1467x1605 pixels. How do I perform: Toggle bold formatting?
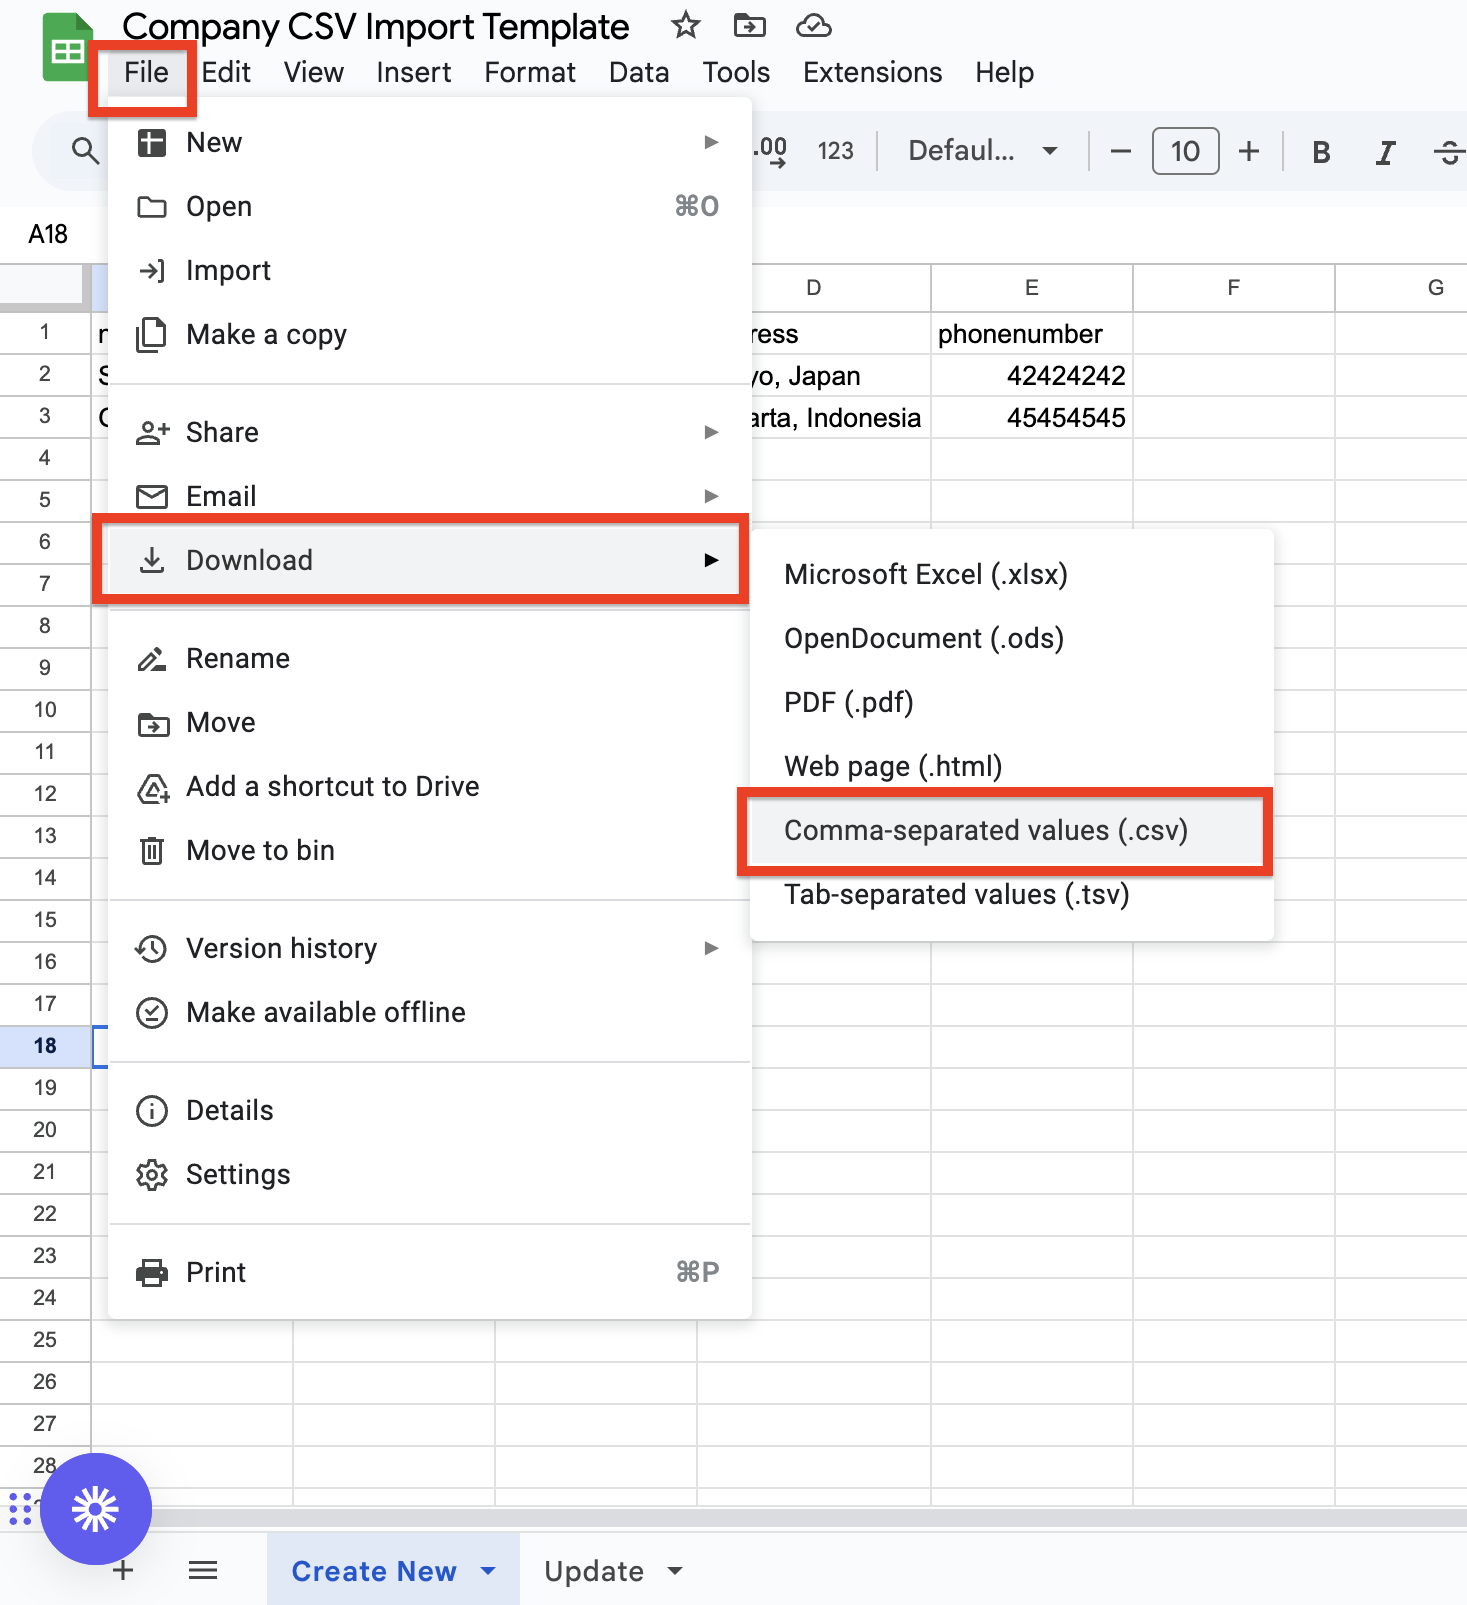1320,152
